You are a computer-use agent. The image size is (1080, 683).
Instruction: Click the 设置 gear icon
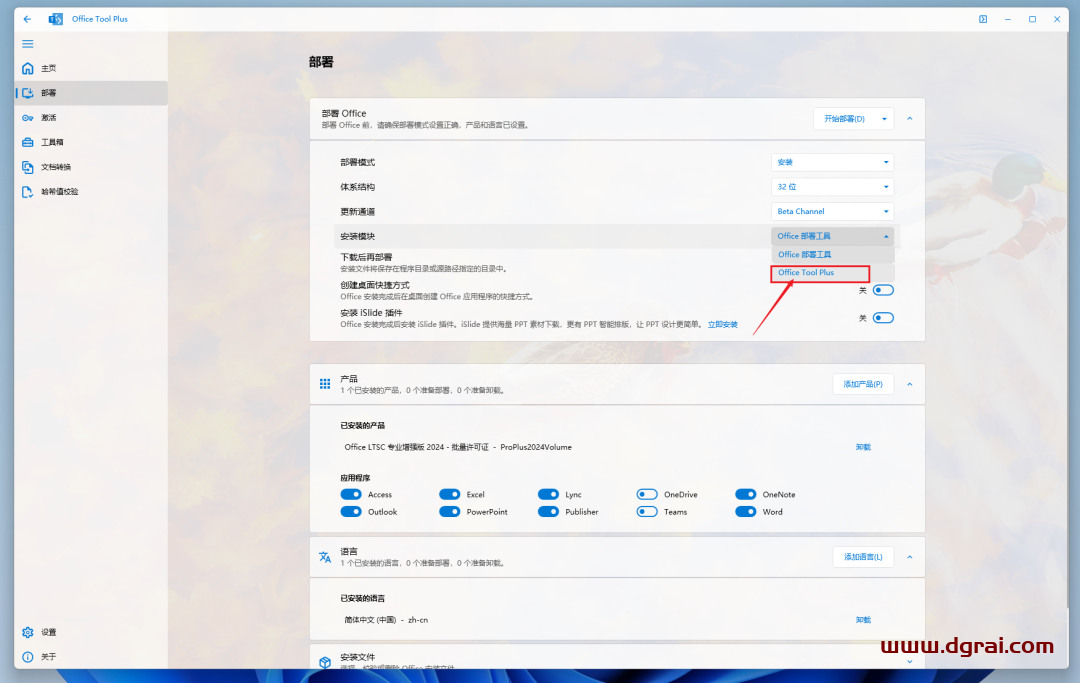(28, 632)
